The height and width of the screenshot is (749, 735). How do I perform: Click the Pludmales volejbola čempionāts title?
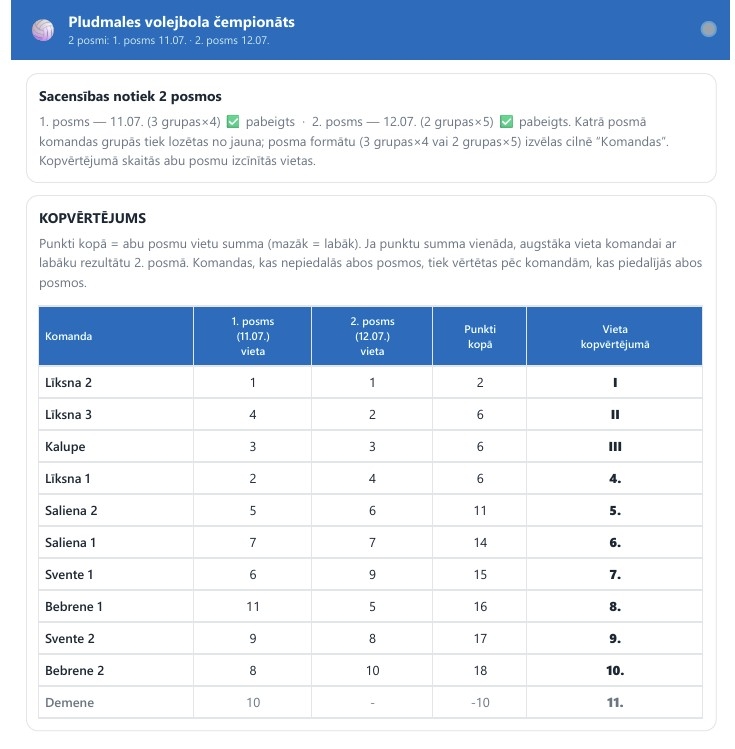(181, 22)
